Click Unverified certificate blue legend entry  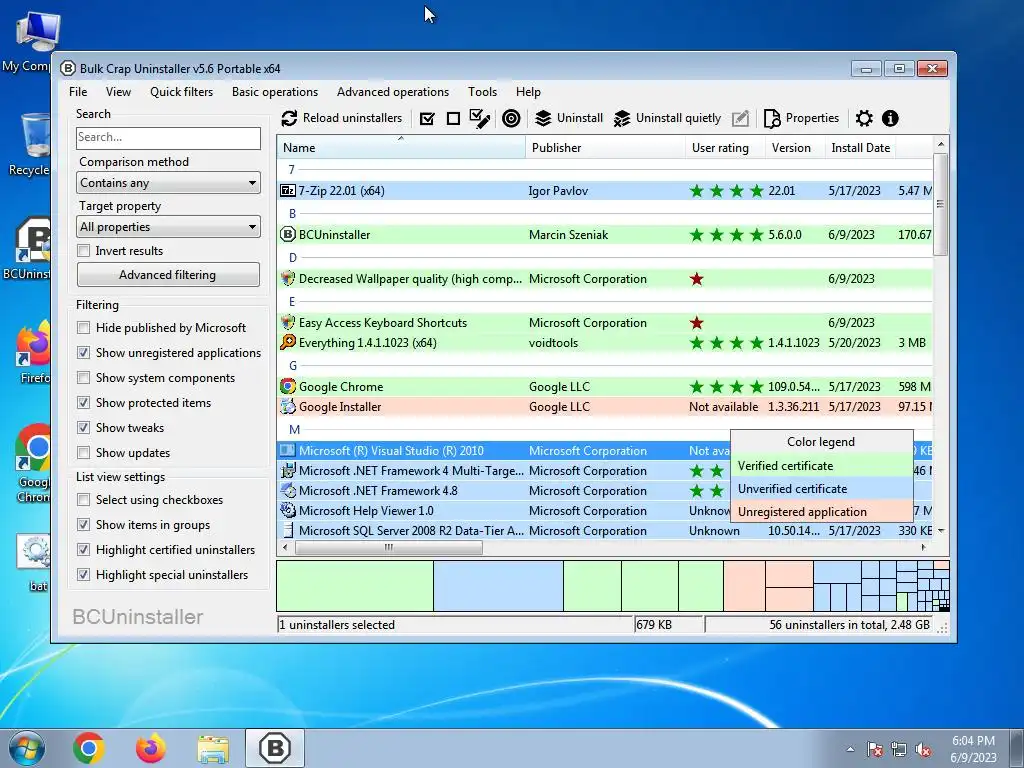(x=822, y=488)
